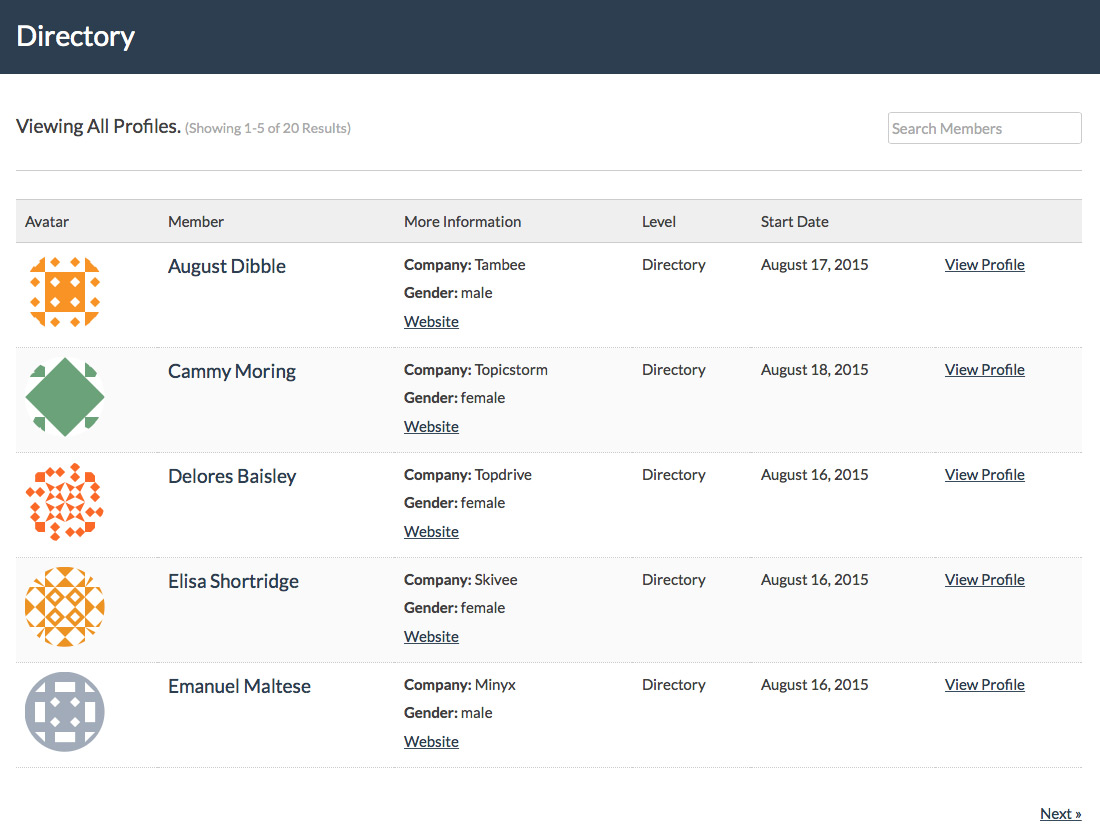Click Elisa Shortridge's Directory level cell
This screenshot has height=830, width=1100.
tap(673, 580)
